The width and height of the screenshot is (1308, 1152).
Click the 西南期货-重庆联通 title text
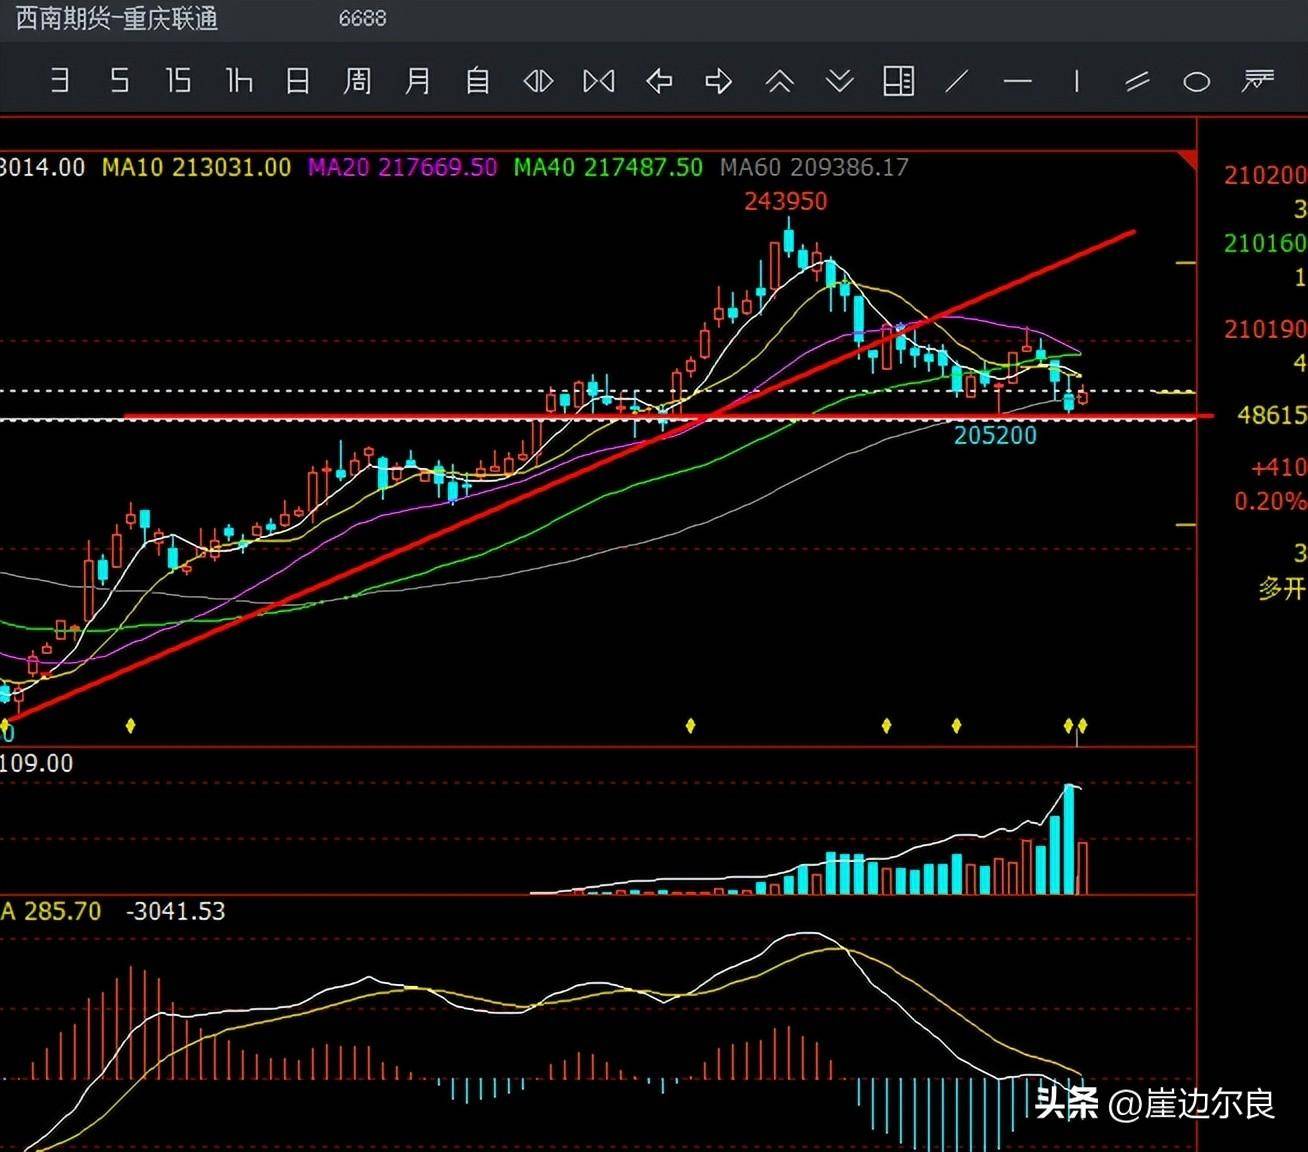click(x=117, y=18)
